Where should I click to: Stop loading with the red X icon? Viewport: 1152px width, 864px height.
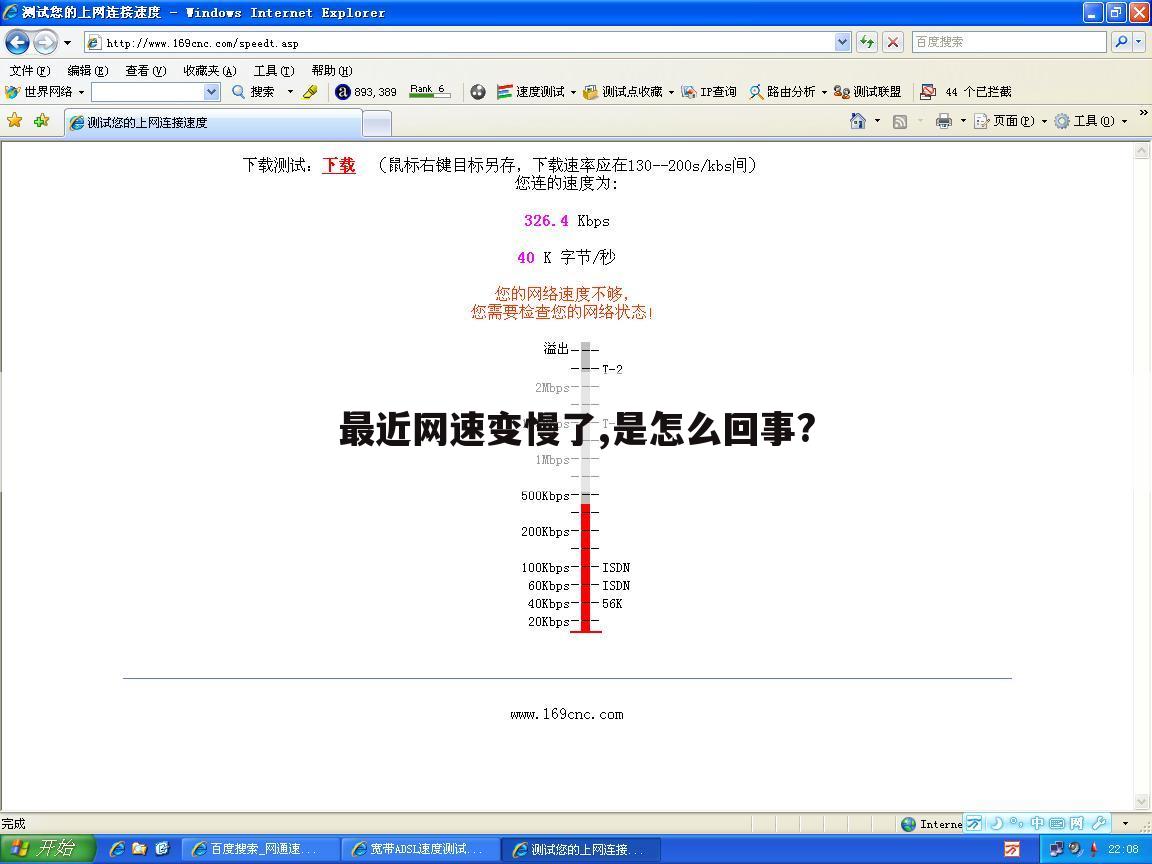[x=893, y=43]
